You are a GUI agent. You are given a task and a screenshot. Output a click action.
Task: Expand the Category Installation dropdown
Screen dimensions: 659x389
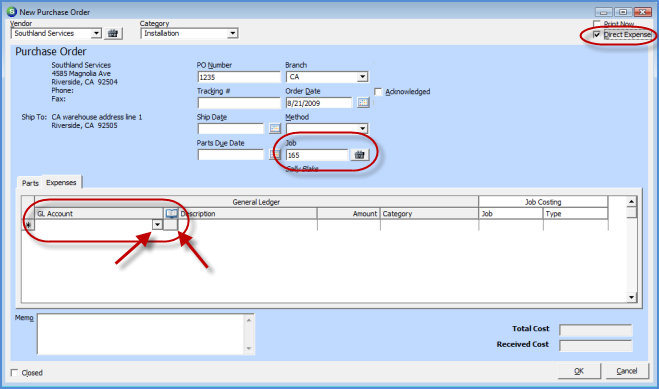(232, 33)
